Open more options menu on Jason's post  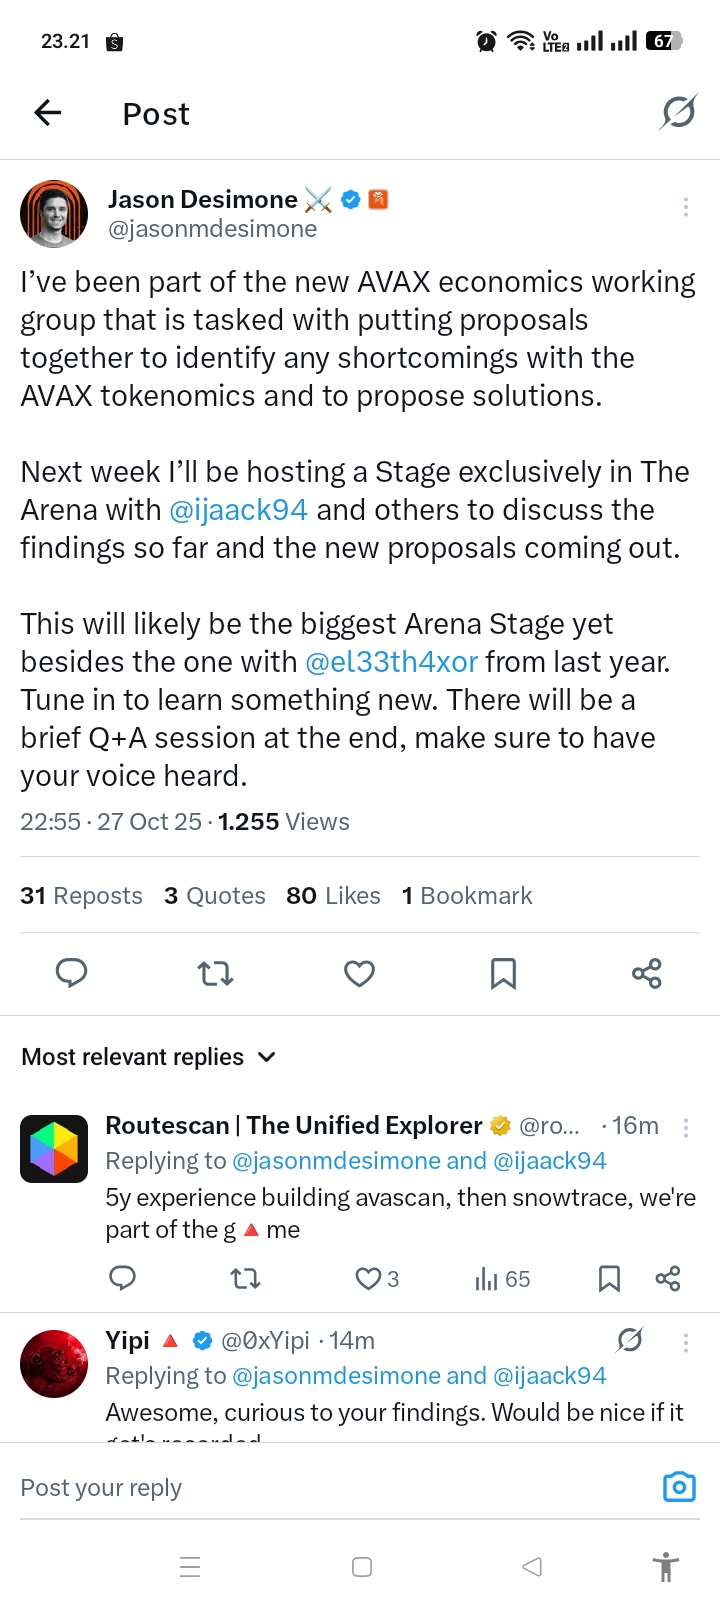click(x=685, y=207)
